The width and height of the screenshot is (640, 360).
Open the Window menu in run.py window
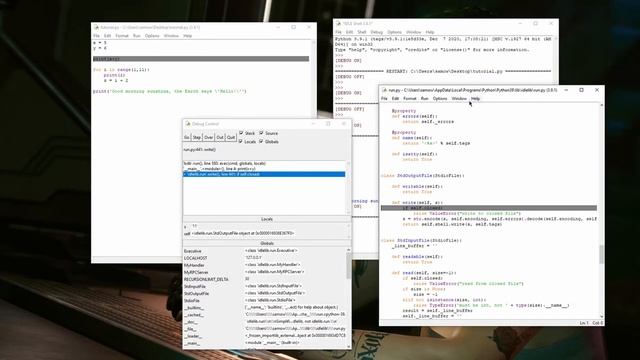point(459,98)
